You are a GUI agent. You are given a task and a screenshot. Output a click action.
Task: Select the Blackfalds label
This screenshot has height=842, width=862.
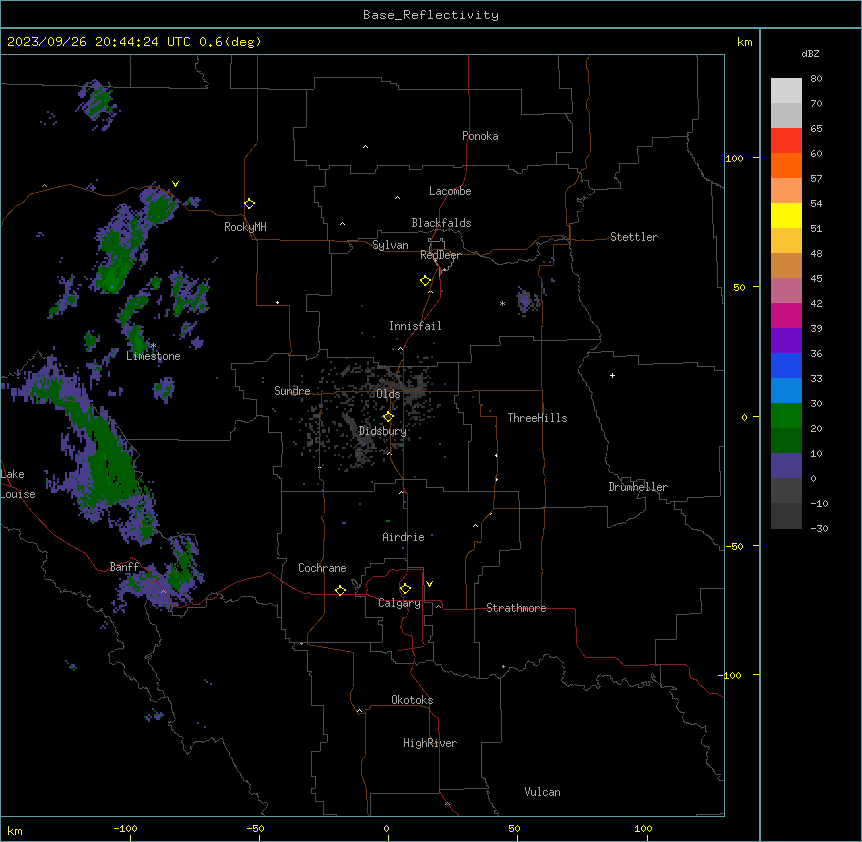click(x=441, y=223)
